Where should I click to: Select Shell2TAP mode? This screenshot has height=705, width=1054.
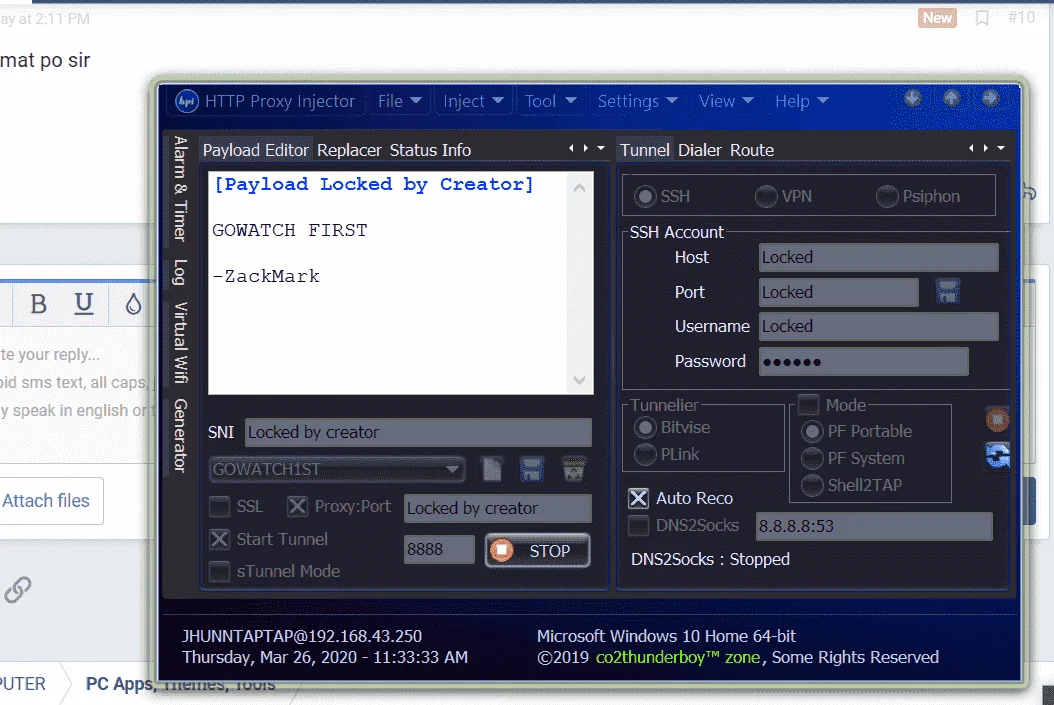tap(812, 485)
